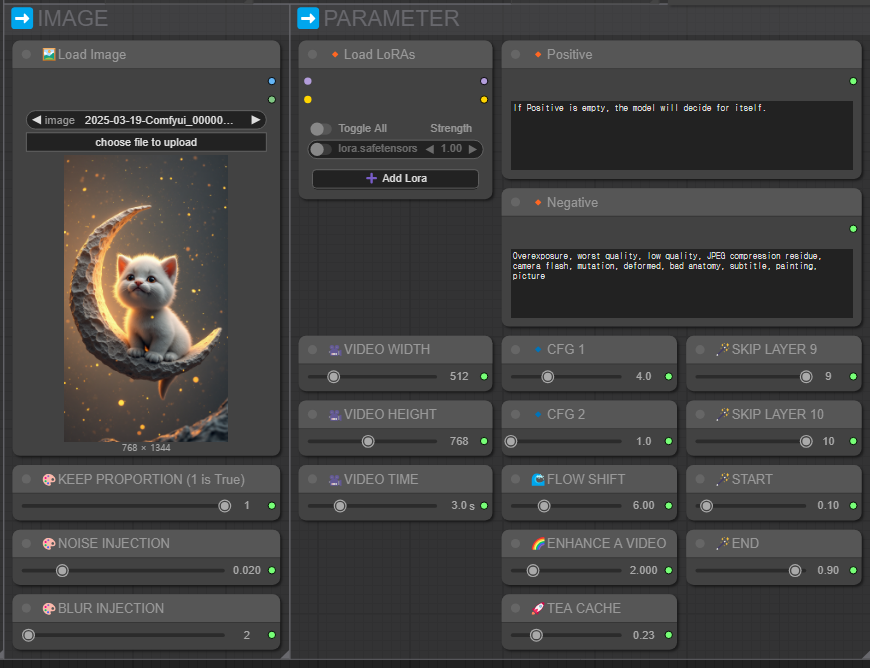Click the Add Lora button
The image size is (870, 668).
coord(395,179)
